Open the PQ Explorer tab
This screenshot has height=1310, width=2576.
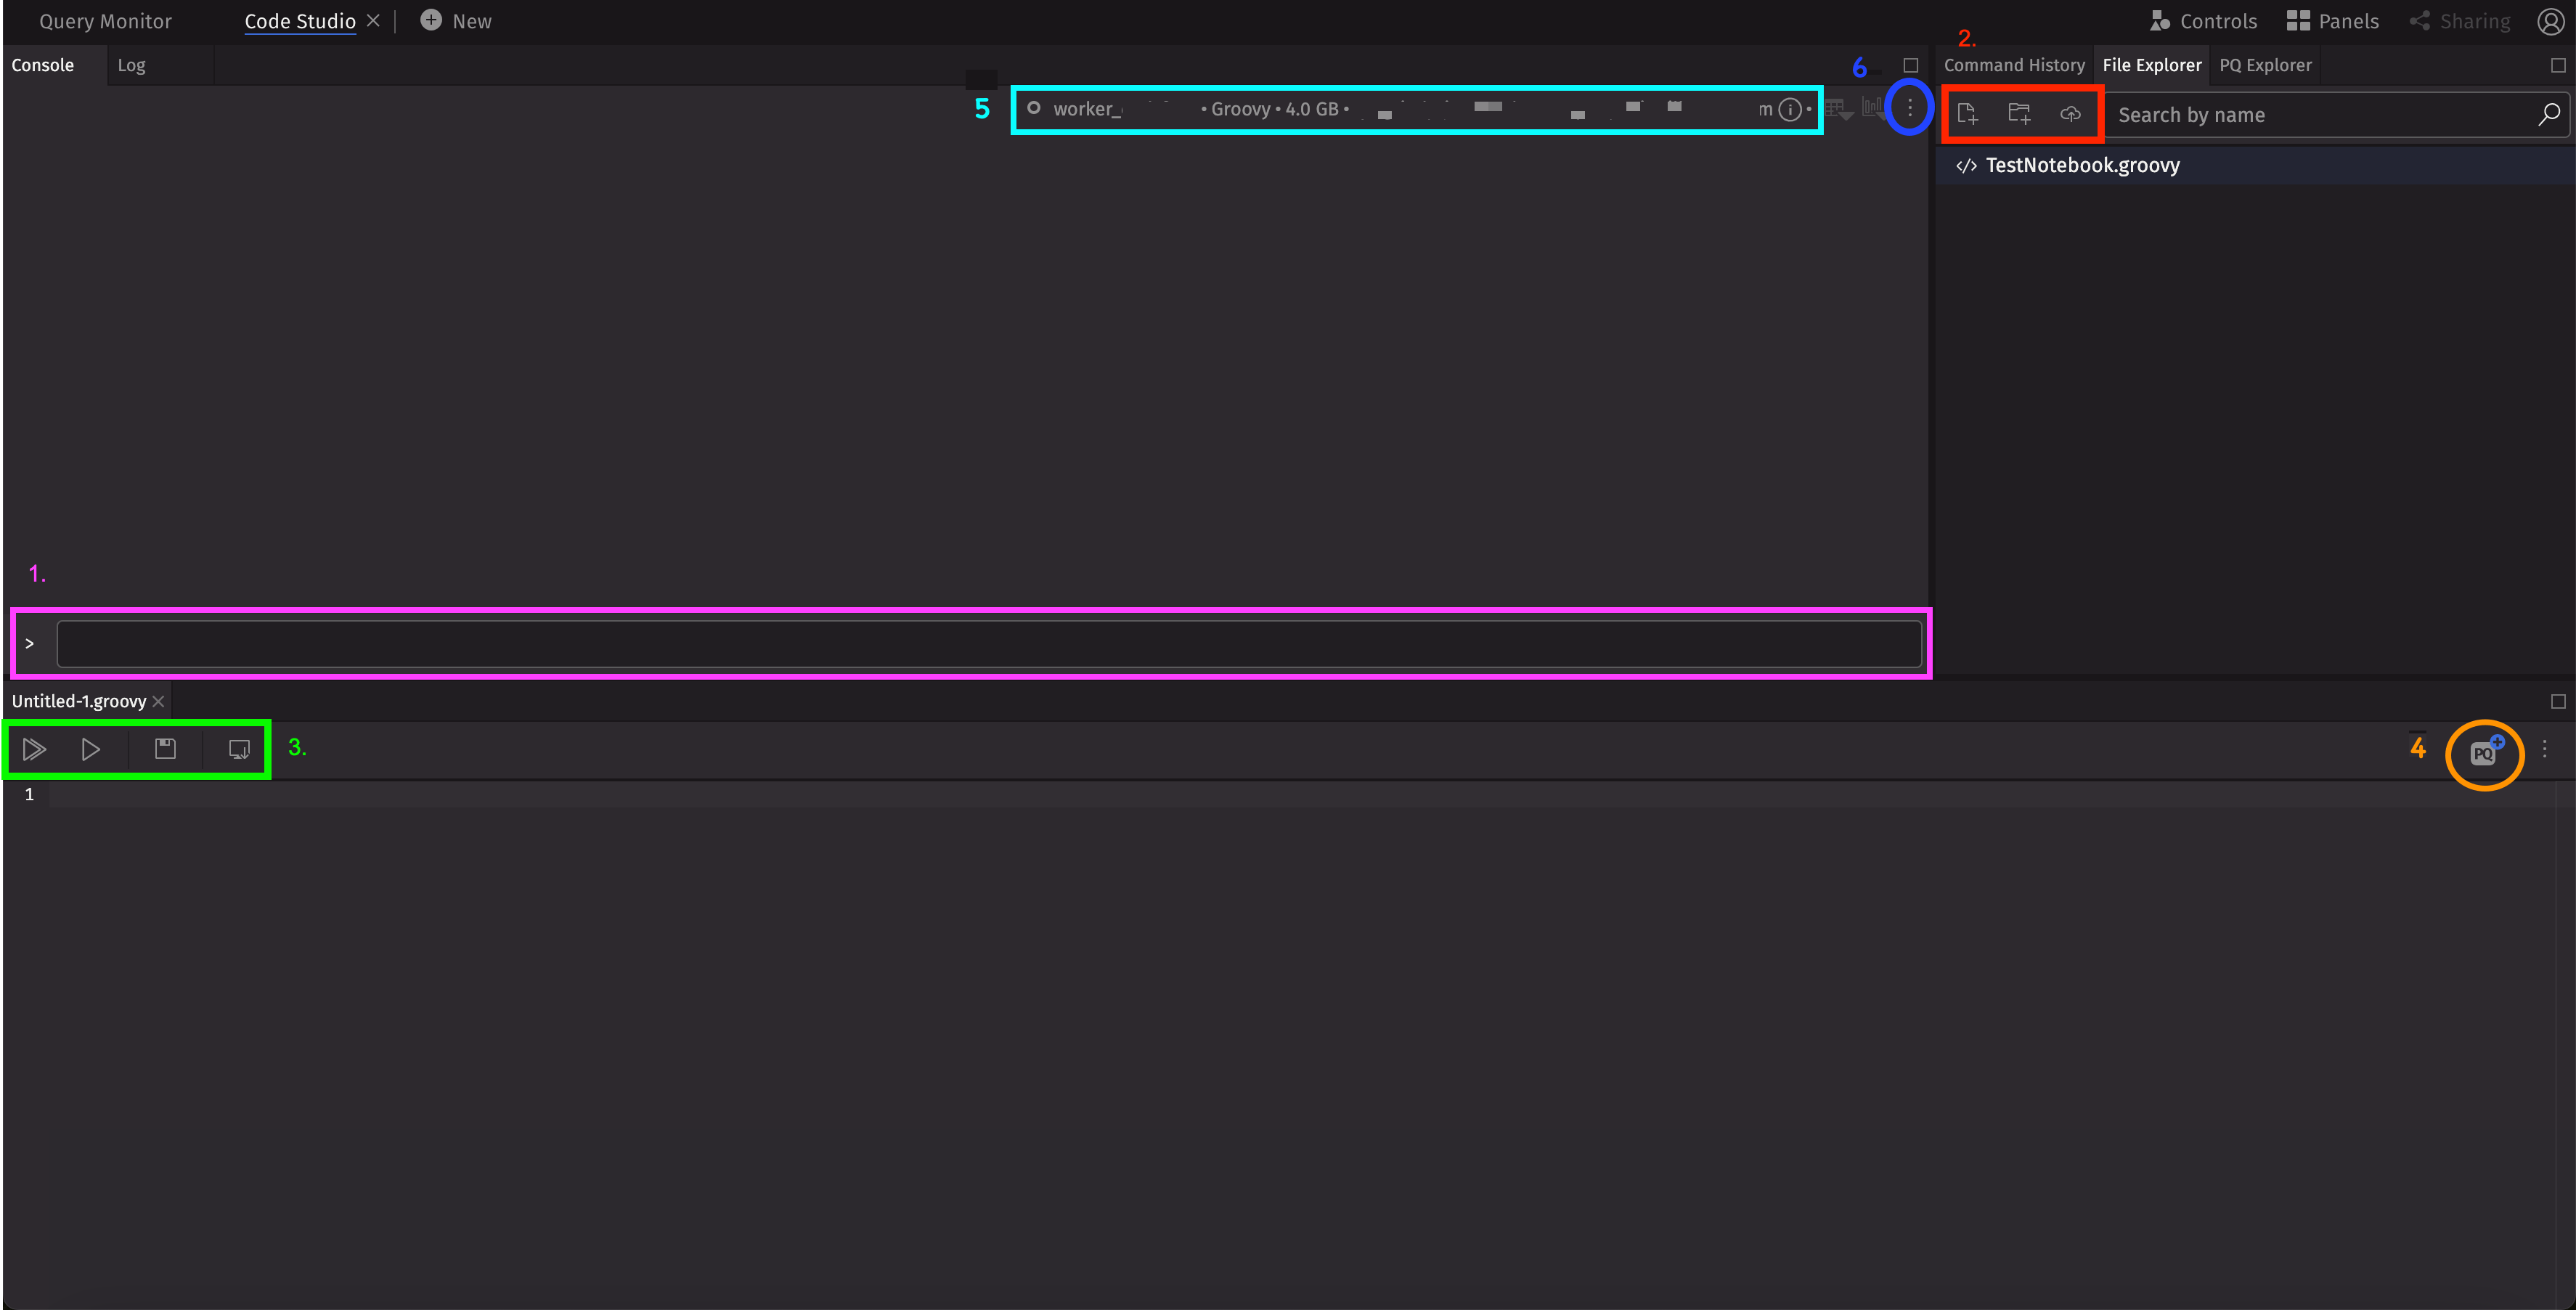(2265, 65)
